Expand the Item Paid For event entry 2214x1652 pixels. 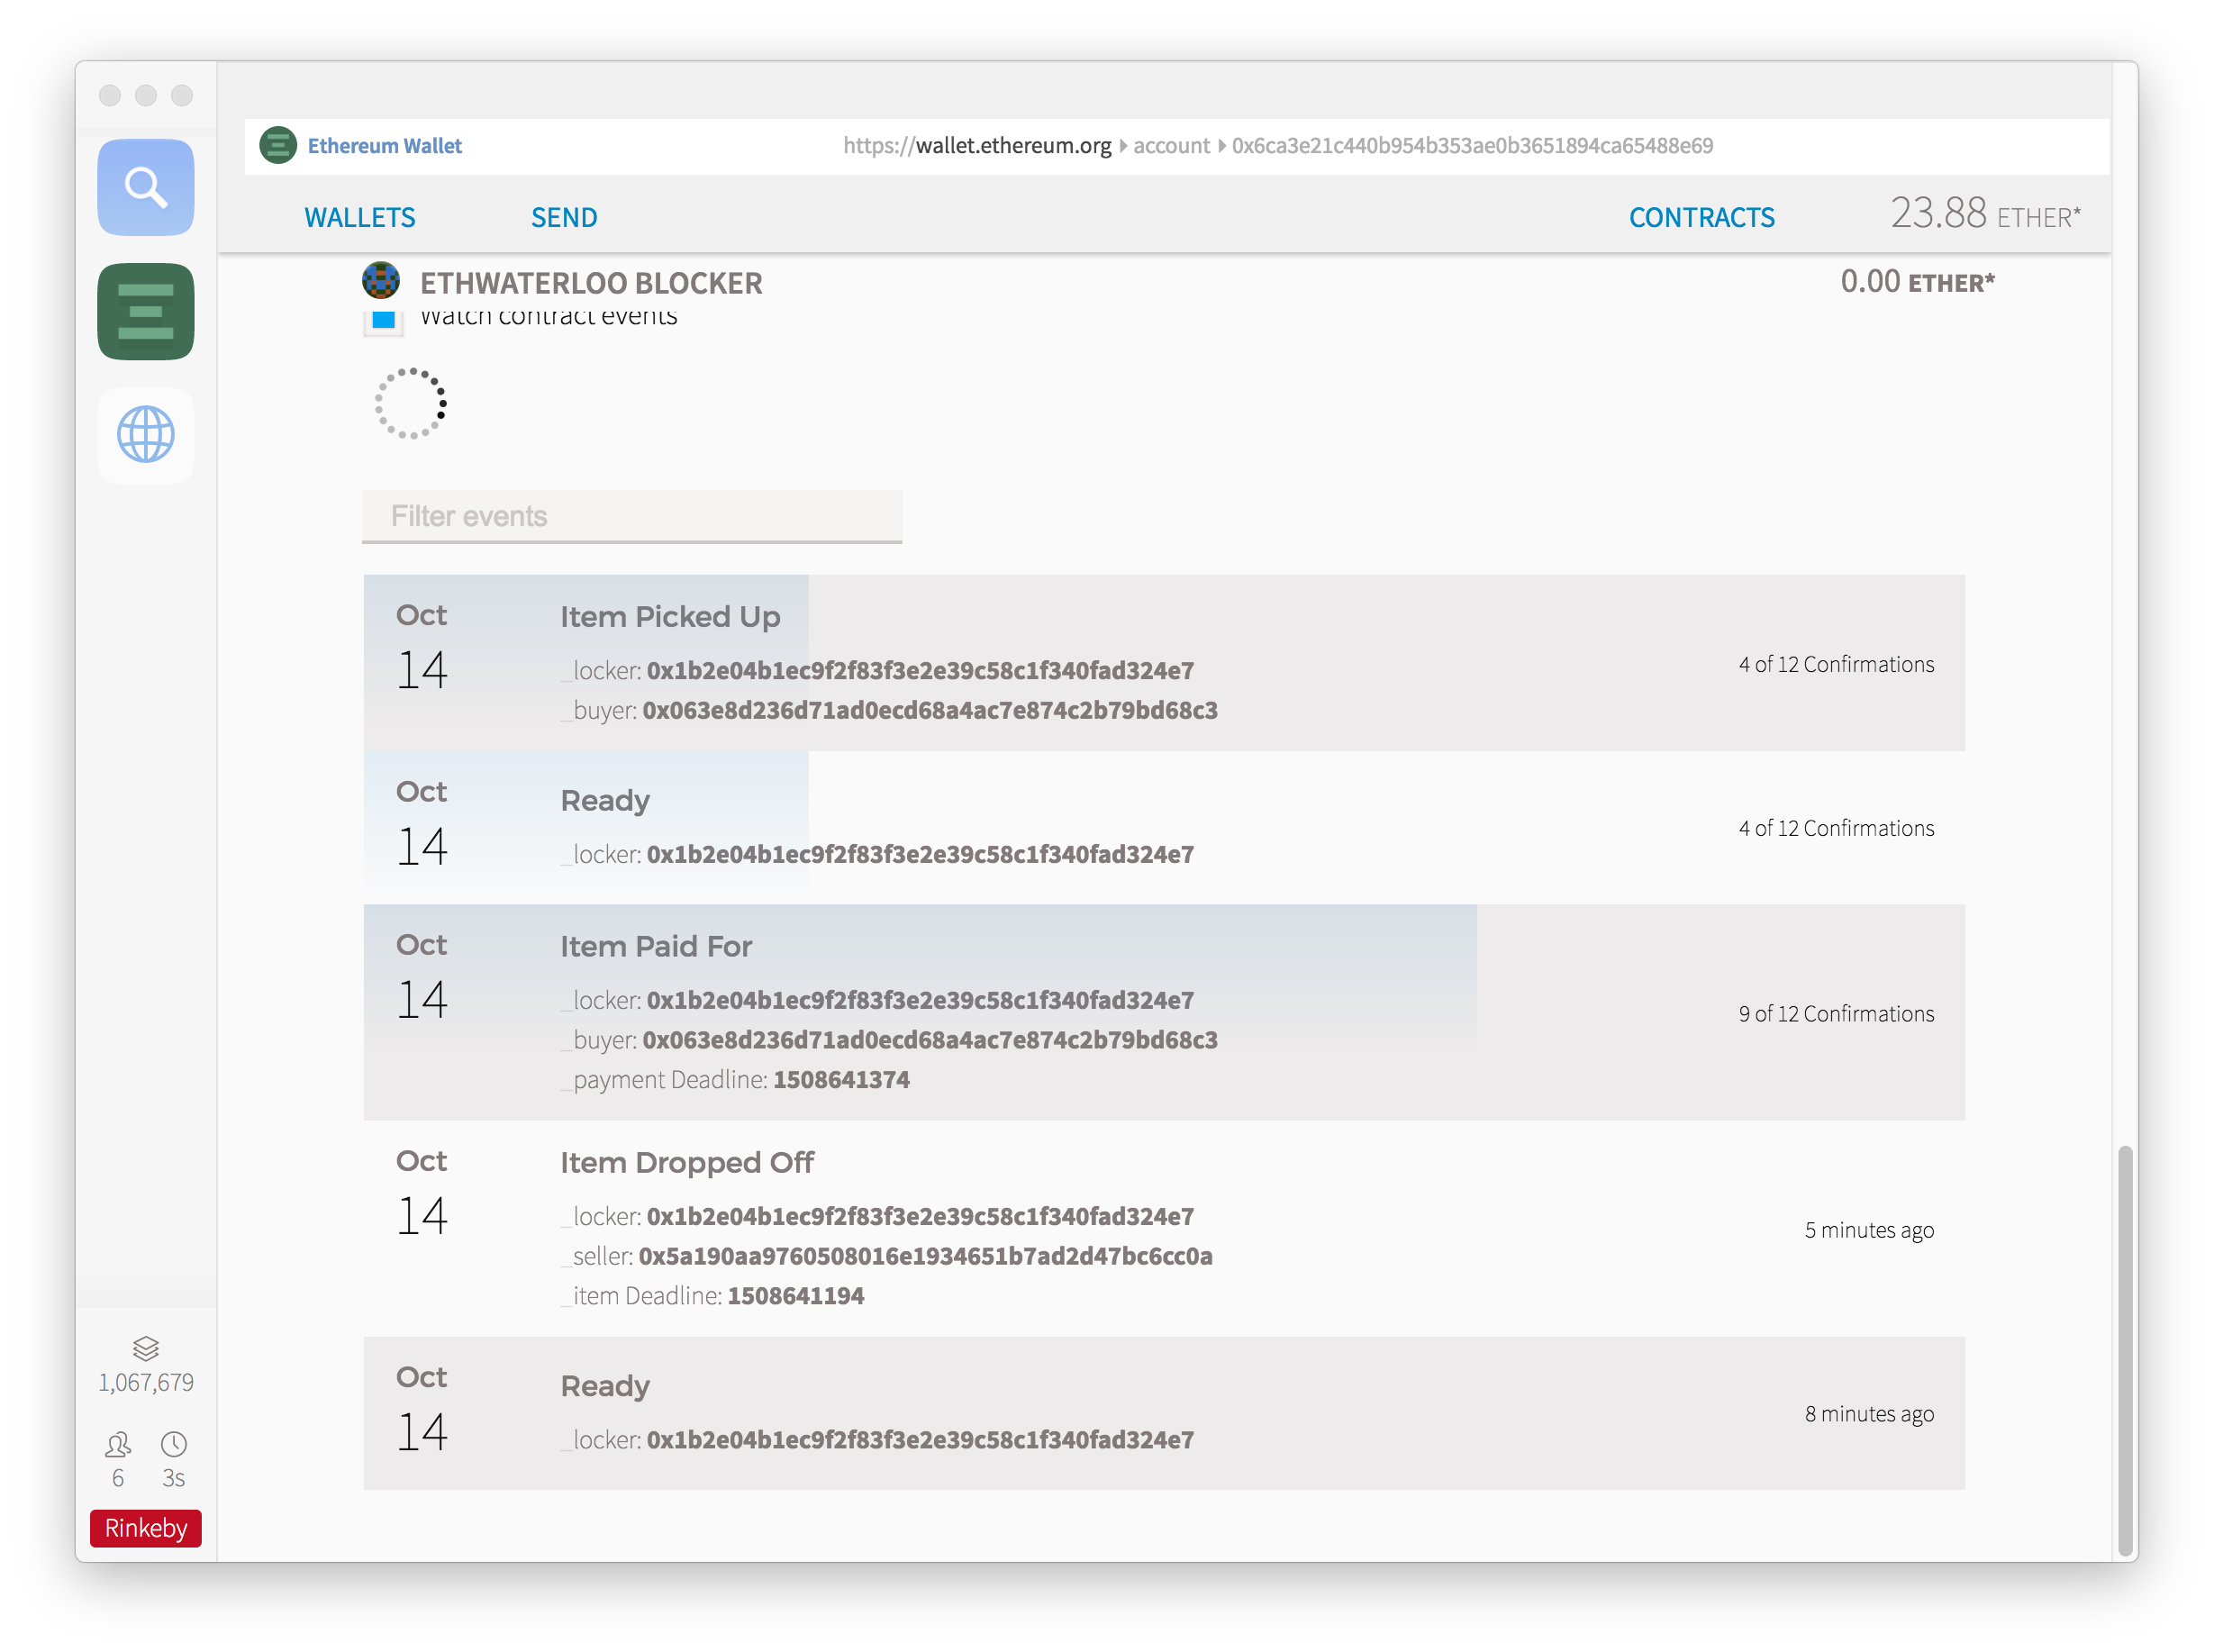656,946
